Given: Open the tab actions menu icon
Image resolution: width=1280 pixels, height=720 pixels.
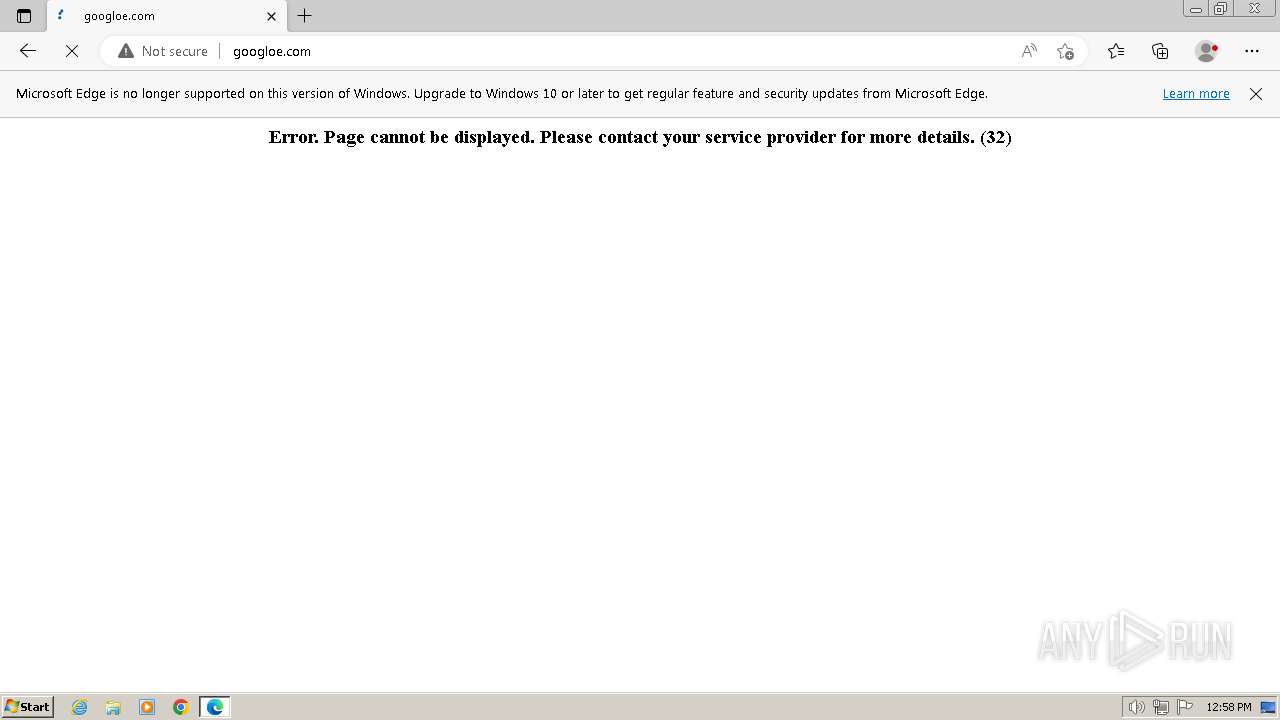Looking at the screenshot, I should click(24, 16).
